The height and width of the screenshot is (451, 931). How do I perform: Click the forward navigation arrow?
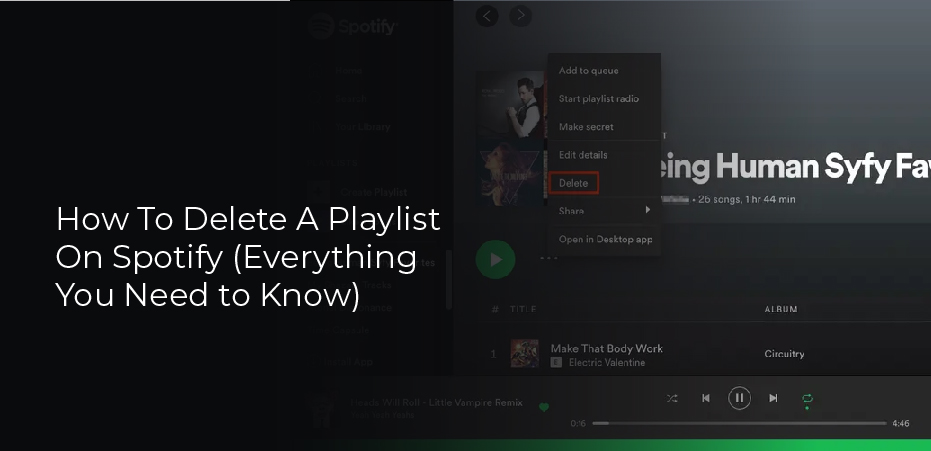click(x=520, y=16)
